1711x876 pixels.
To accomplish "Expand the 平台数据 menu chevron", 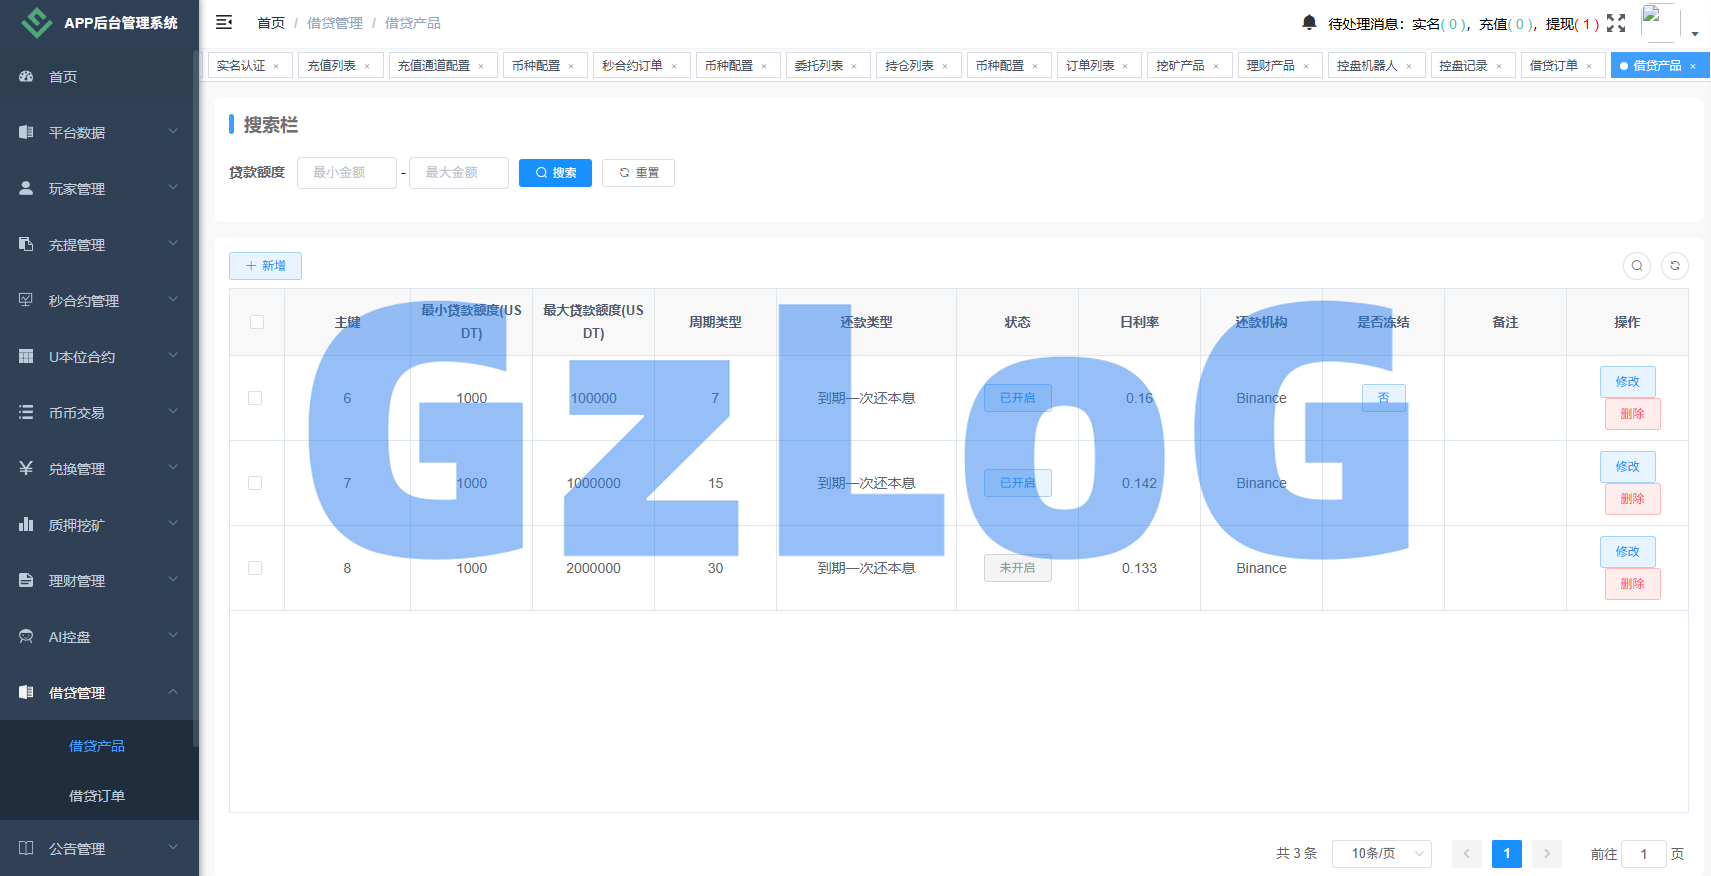I will [173, 131].
